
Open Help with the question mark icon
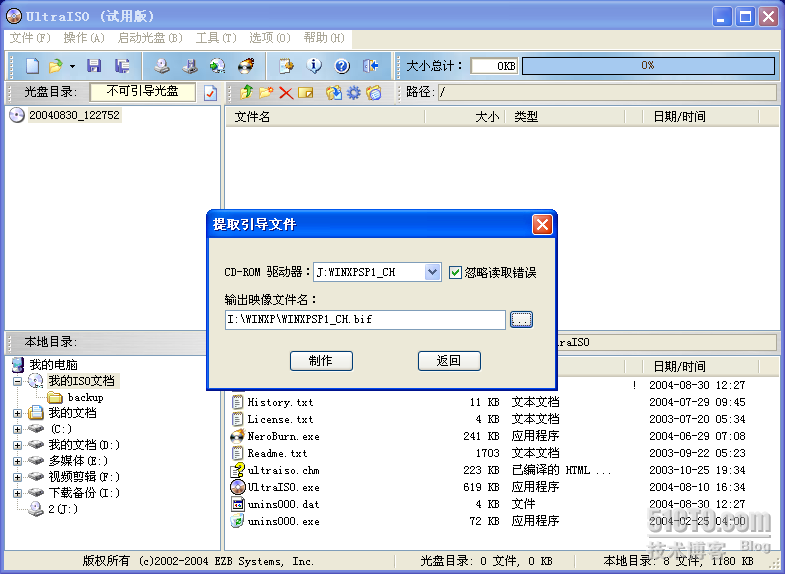342,66
